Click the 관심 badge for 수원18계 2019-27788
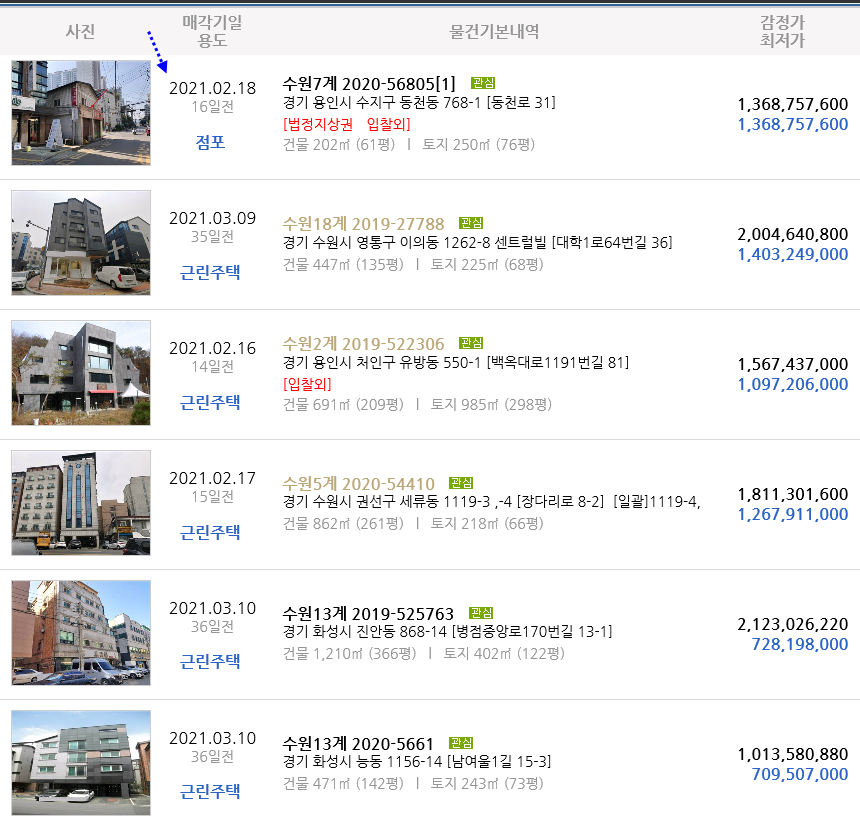Image resolution: width=860 pixels, height=818 pixels. (x=471, y=223)
